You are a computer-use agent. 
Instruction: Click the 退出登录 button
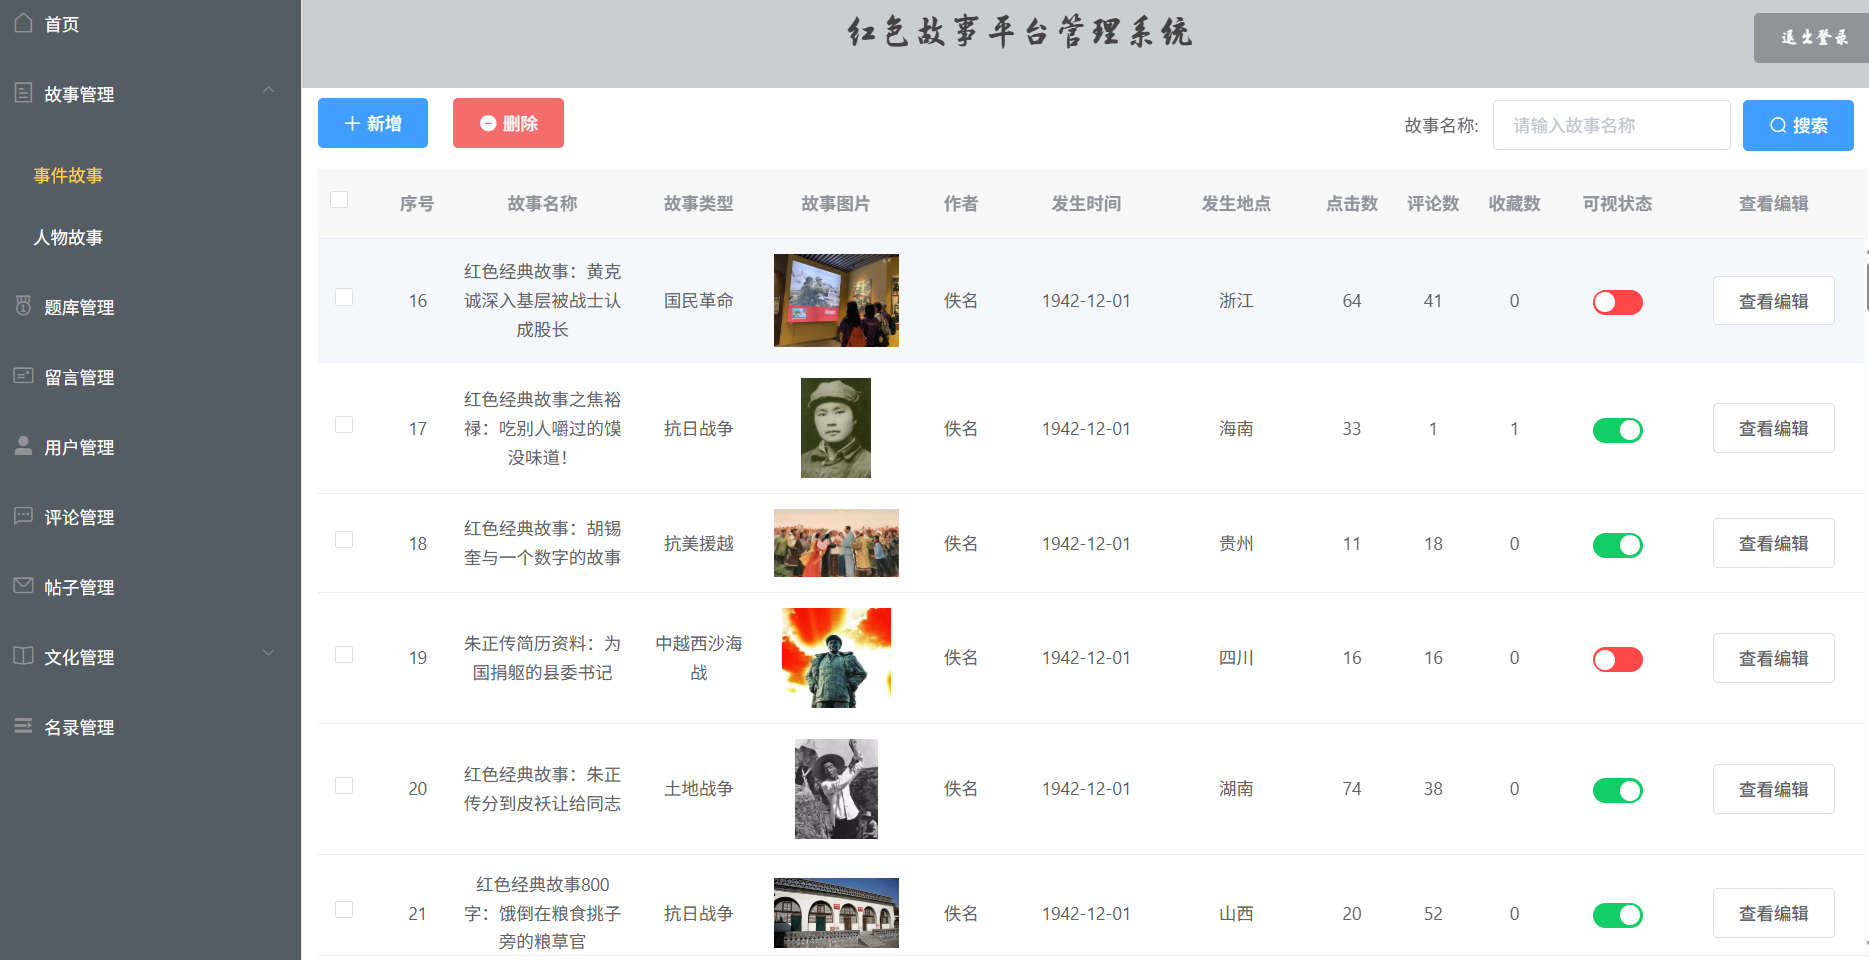[1813, 38]
